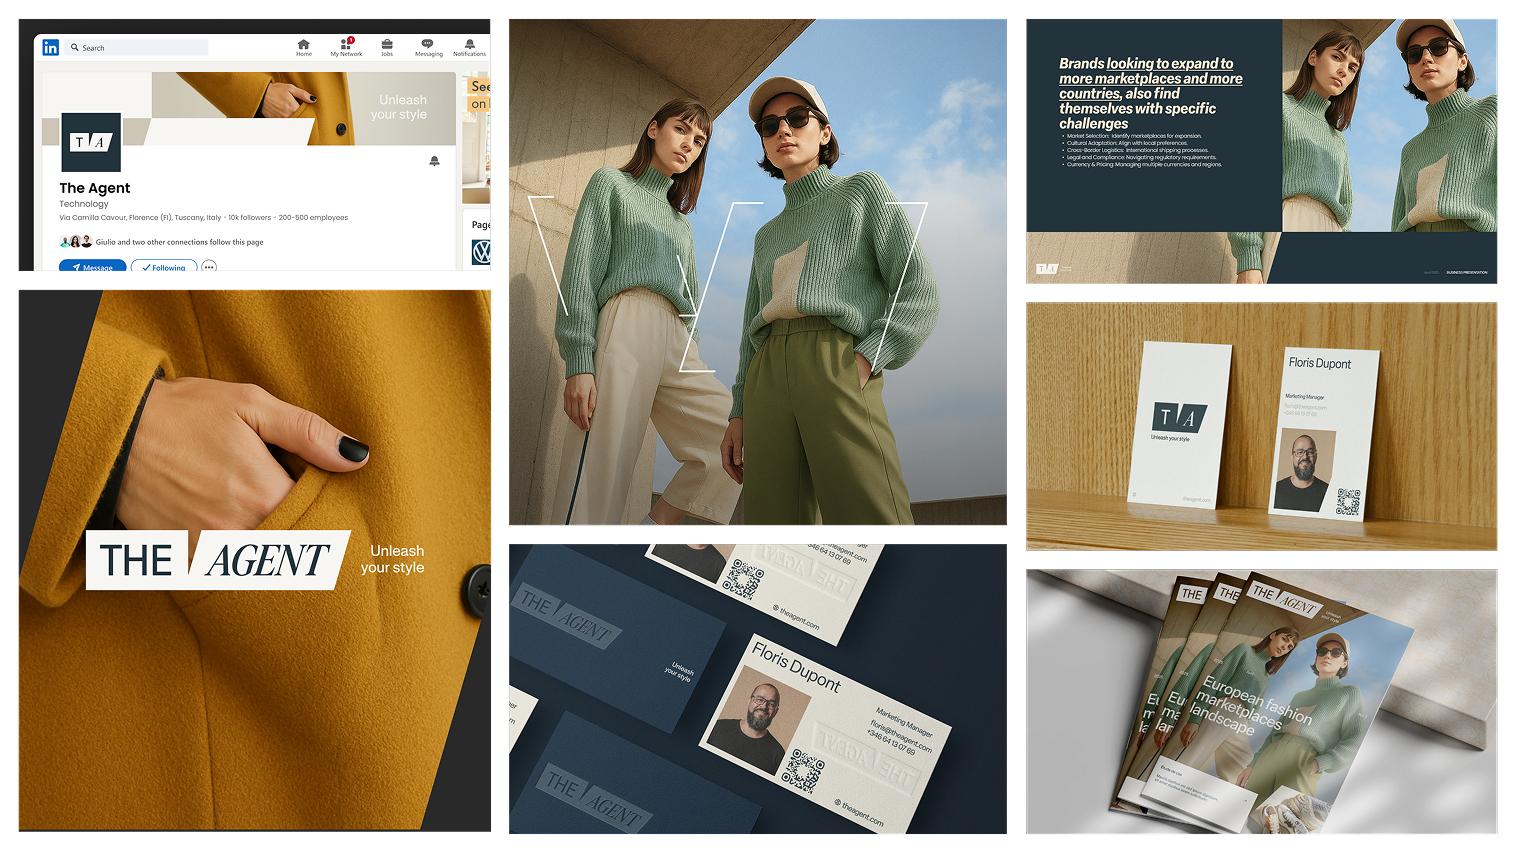Open the Home icon in LinkedIn nav
Viewport: 1516px width, 853px height.
point(304,46)
